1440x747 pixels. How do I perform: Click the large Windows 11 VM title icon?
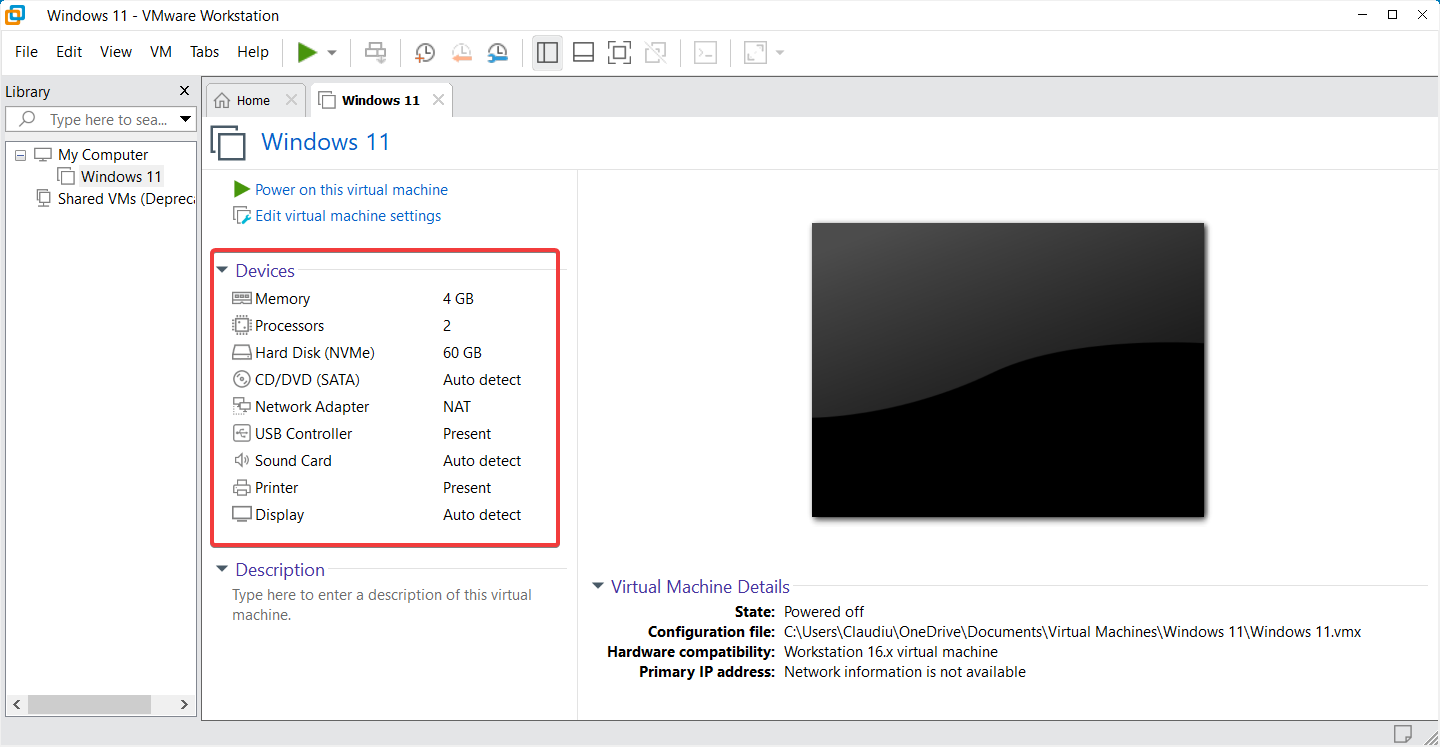click(x=229, y=143)
